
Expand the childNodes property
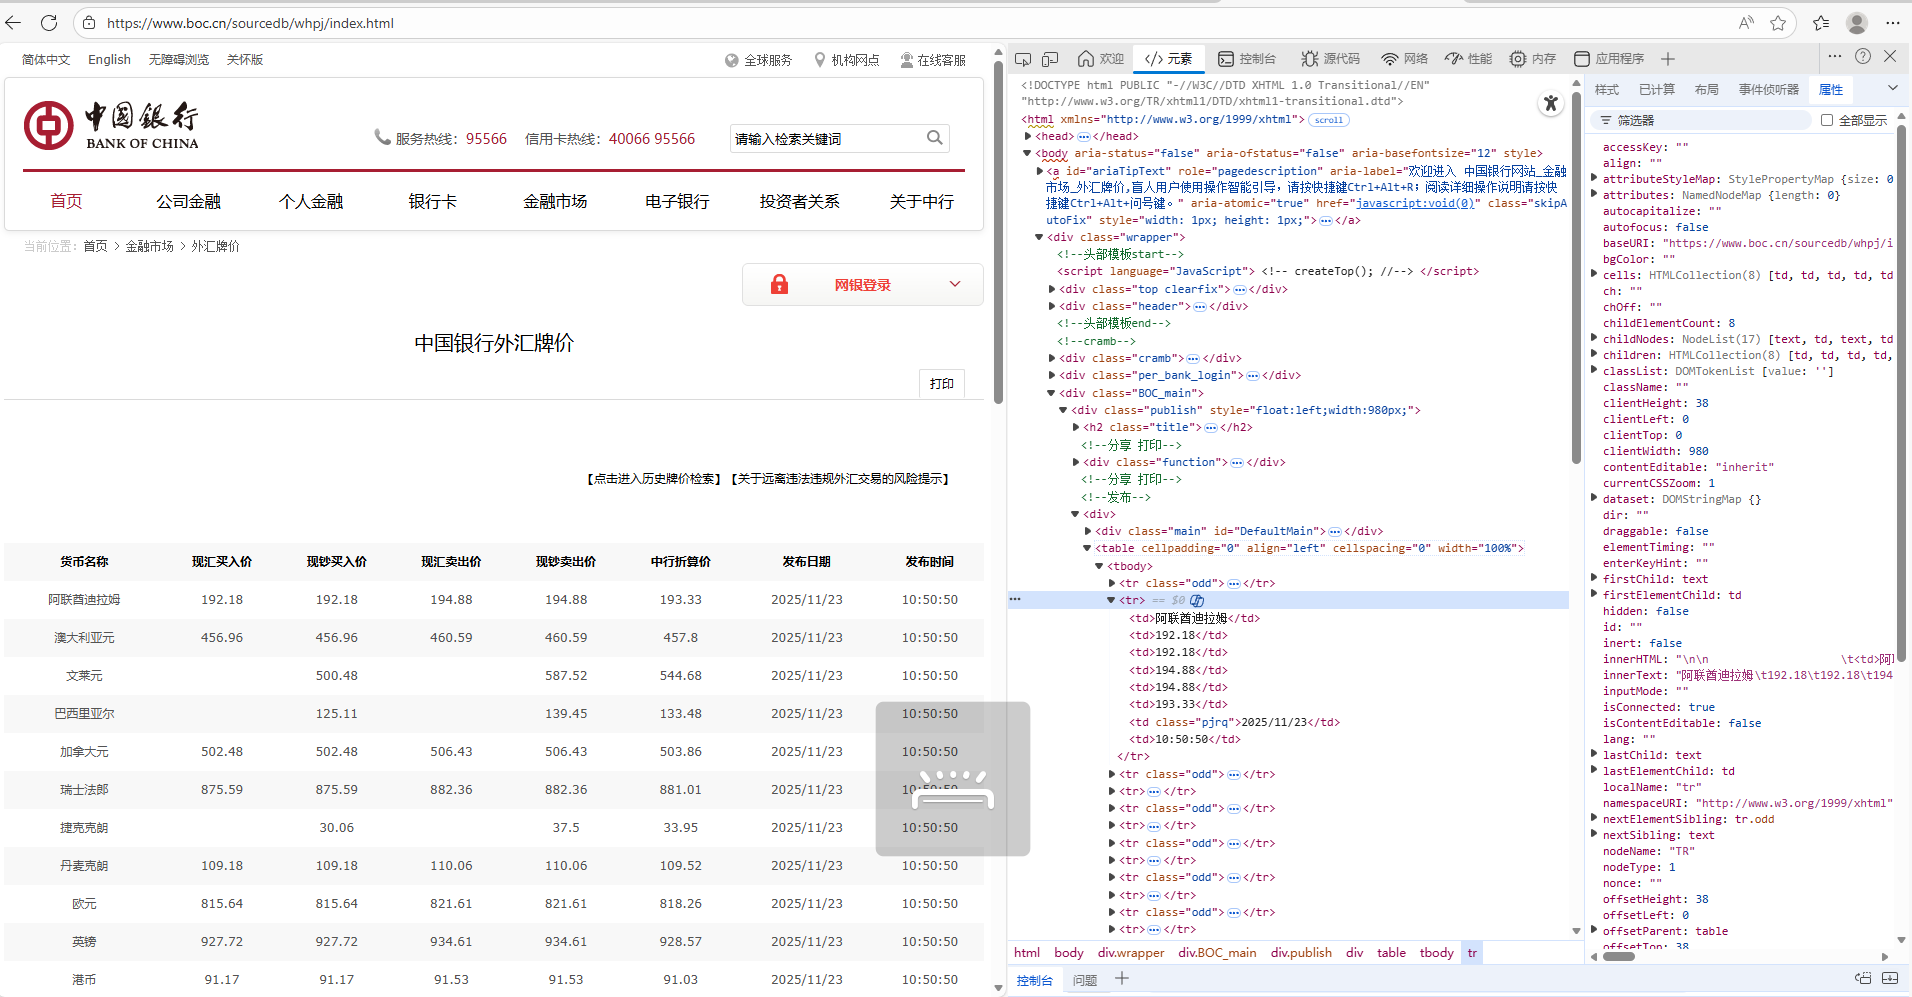1594,339
